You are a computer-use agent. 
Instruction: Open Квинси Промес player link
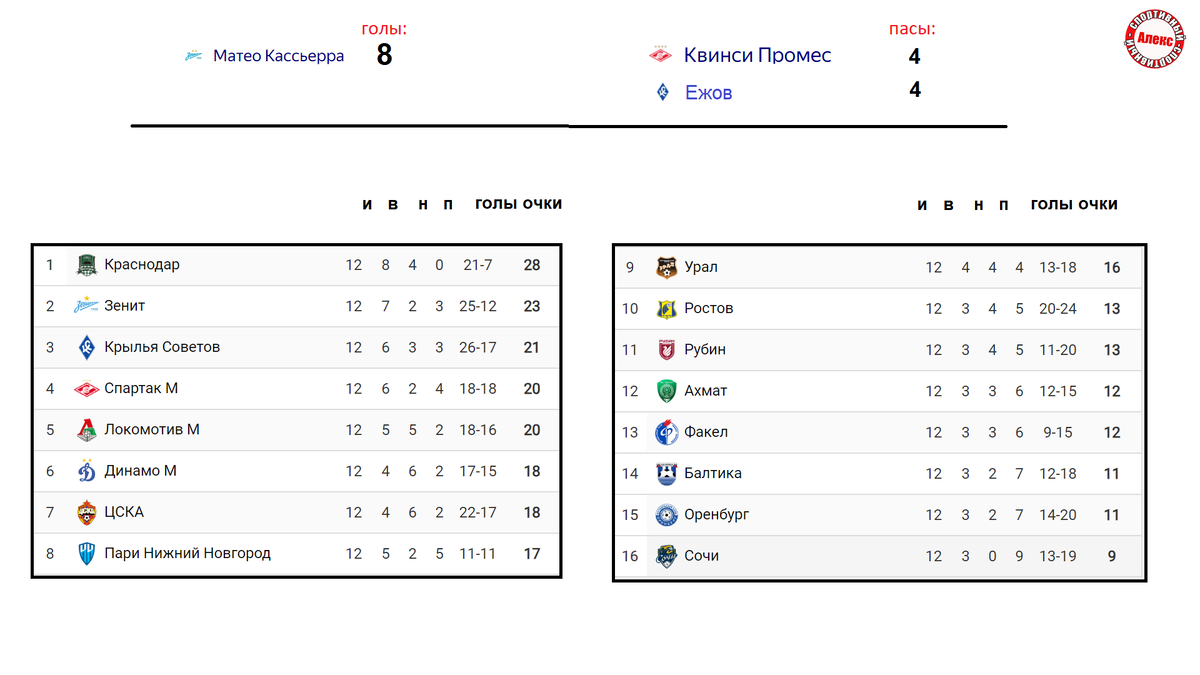pos(757,55)
